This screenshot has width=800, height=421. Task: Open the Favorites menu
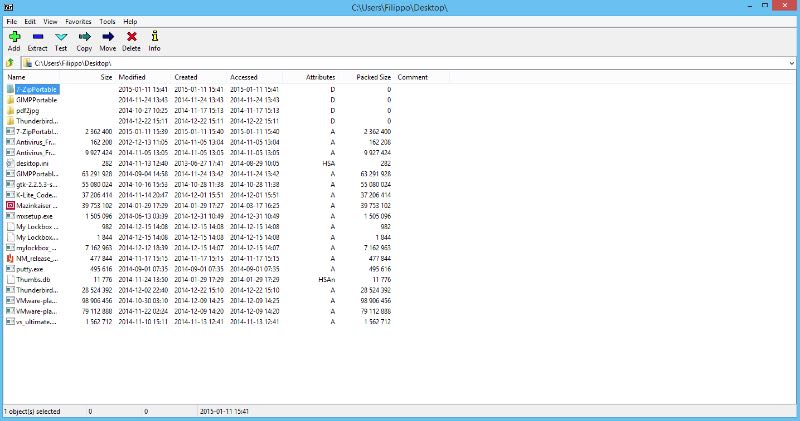click(77, 21)
